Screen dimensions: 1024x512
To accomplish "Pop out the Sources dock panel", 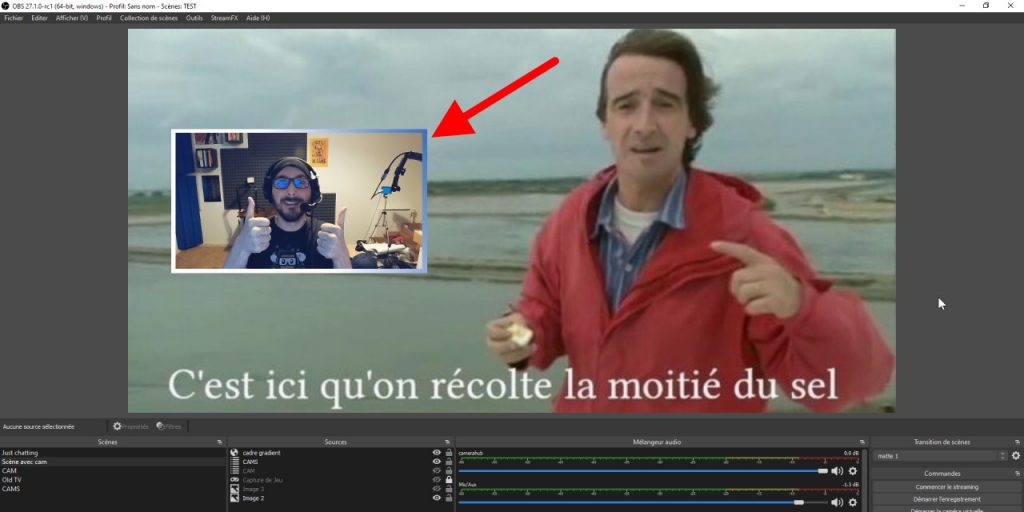I will 447,442.
